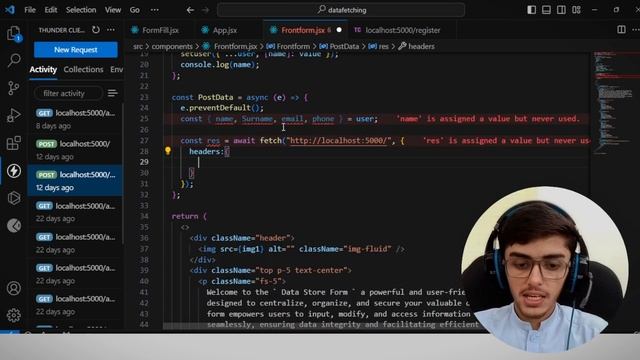Select the Collections tab
The image size is (640, 360).
click(83, 69)
